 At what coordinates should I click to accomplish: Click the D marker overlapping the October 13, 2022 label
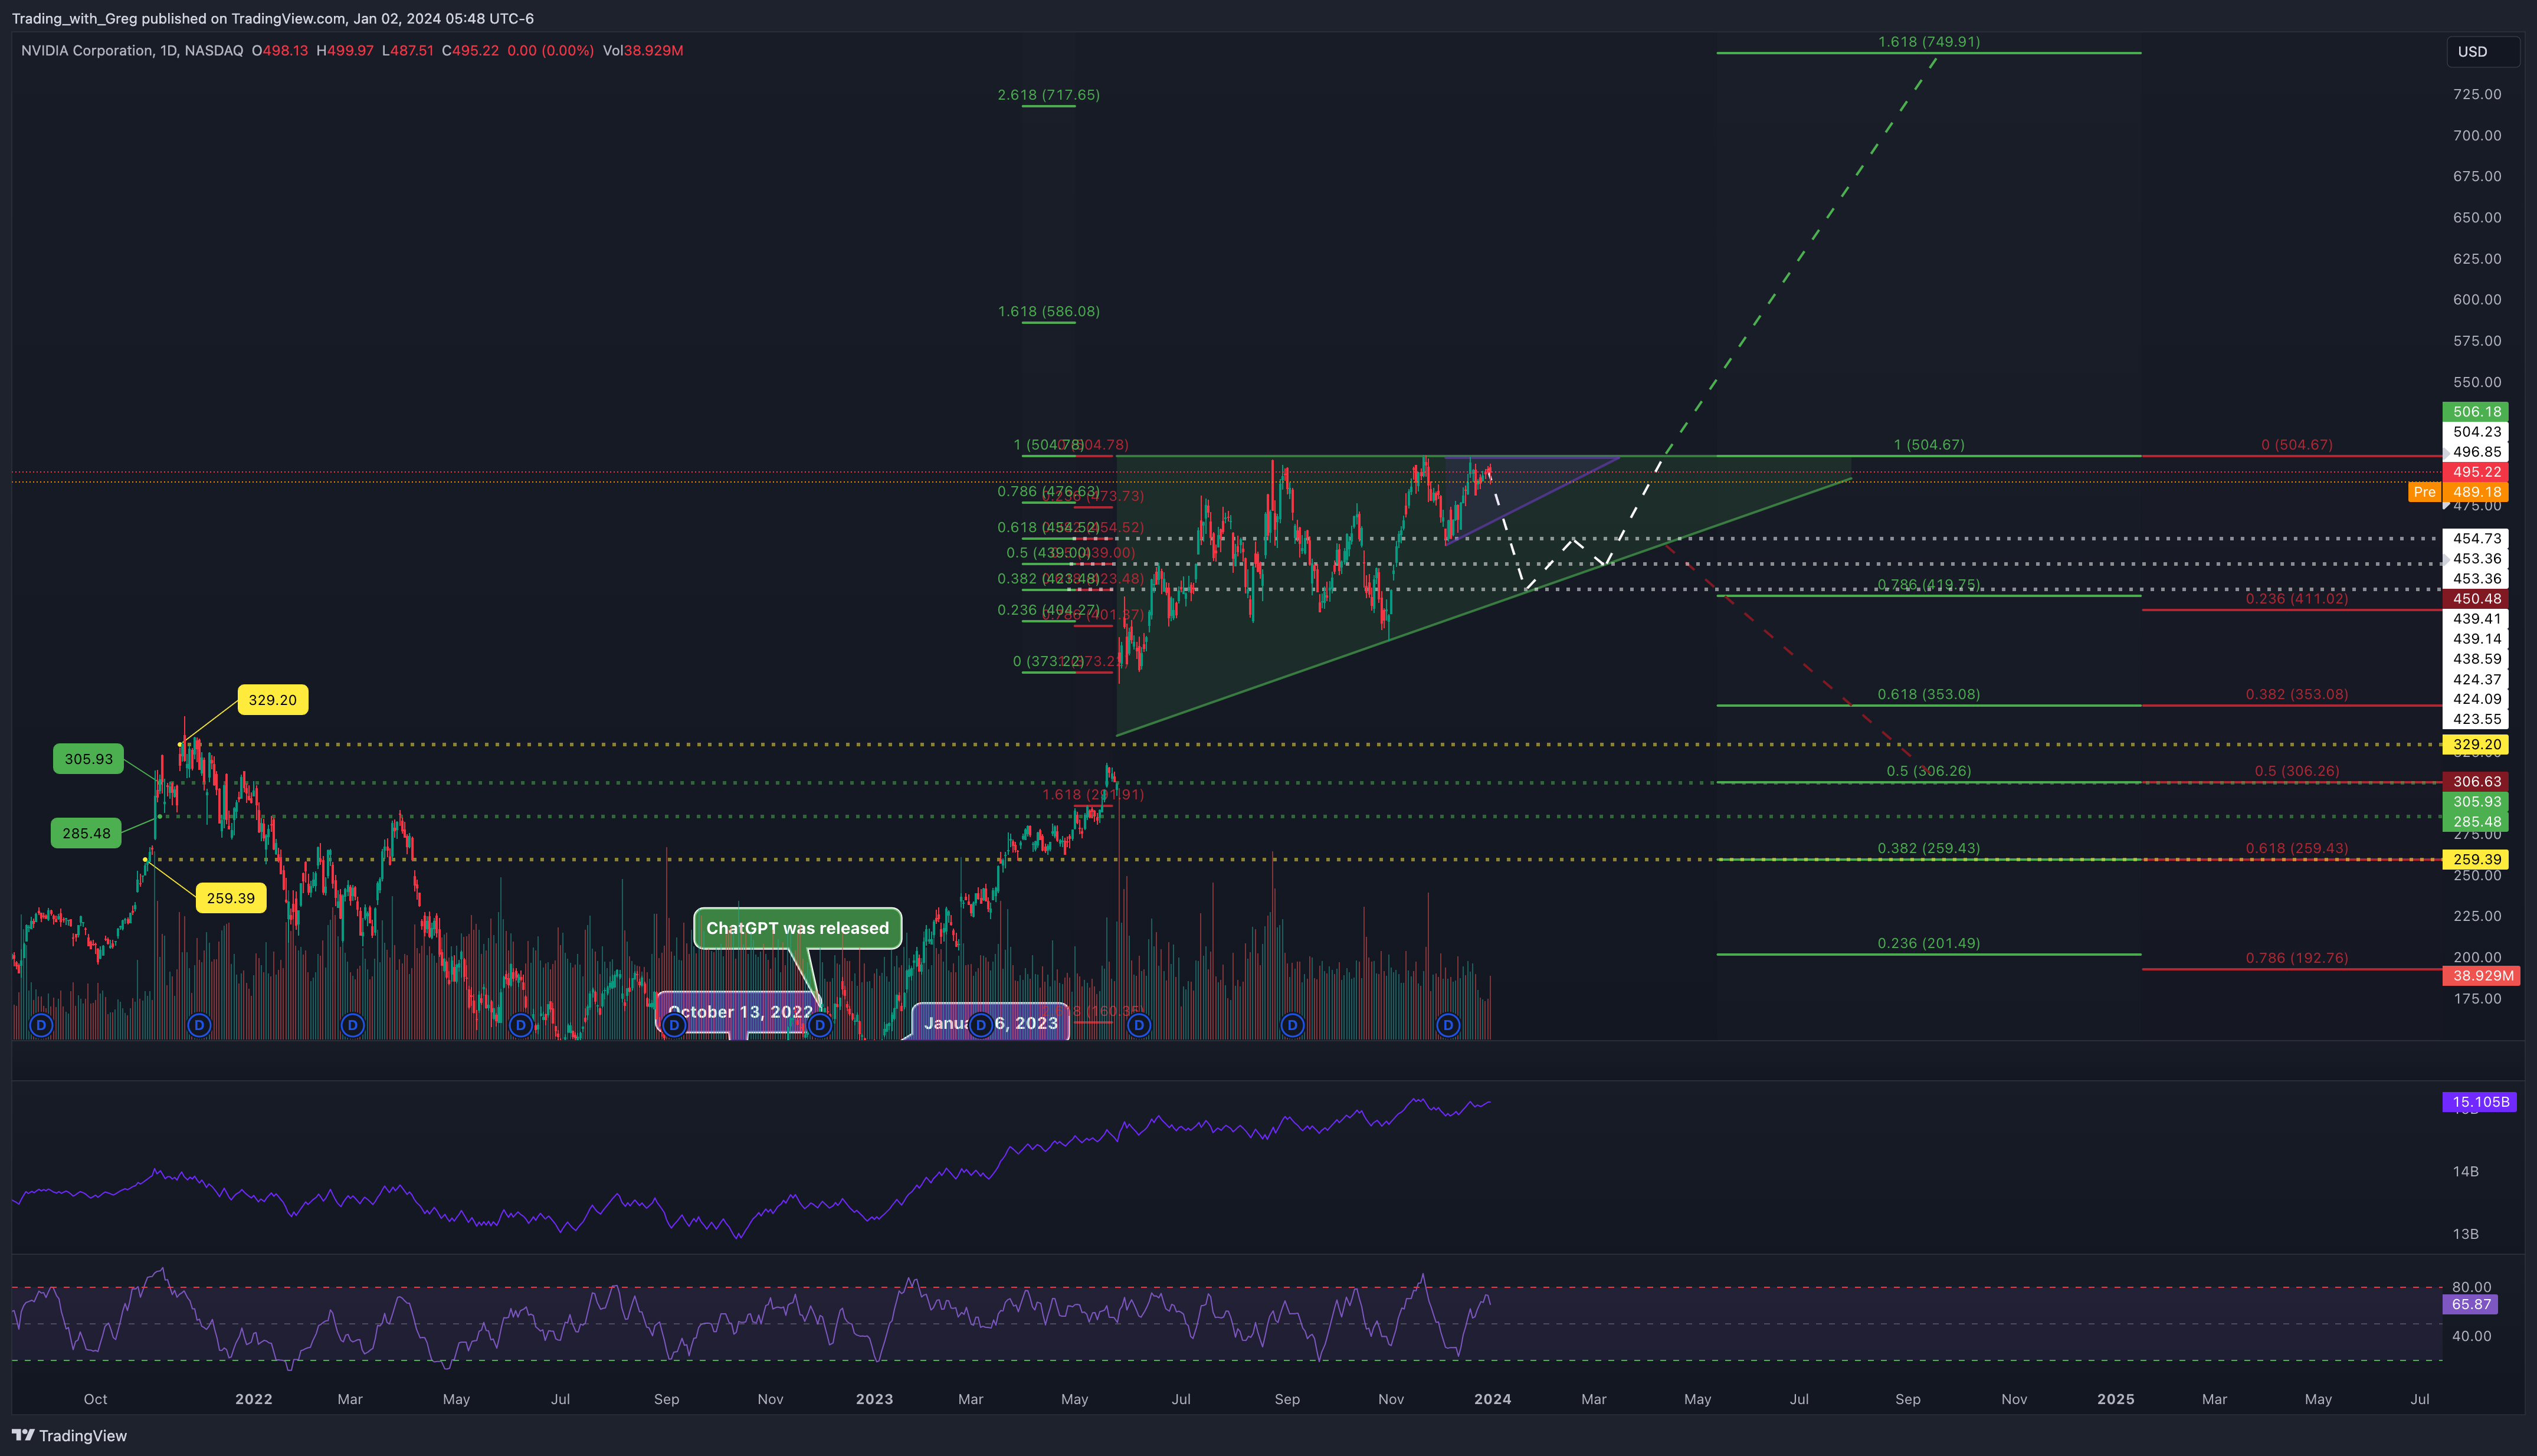[x=675, y=1025]
